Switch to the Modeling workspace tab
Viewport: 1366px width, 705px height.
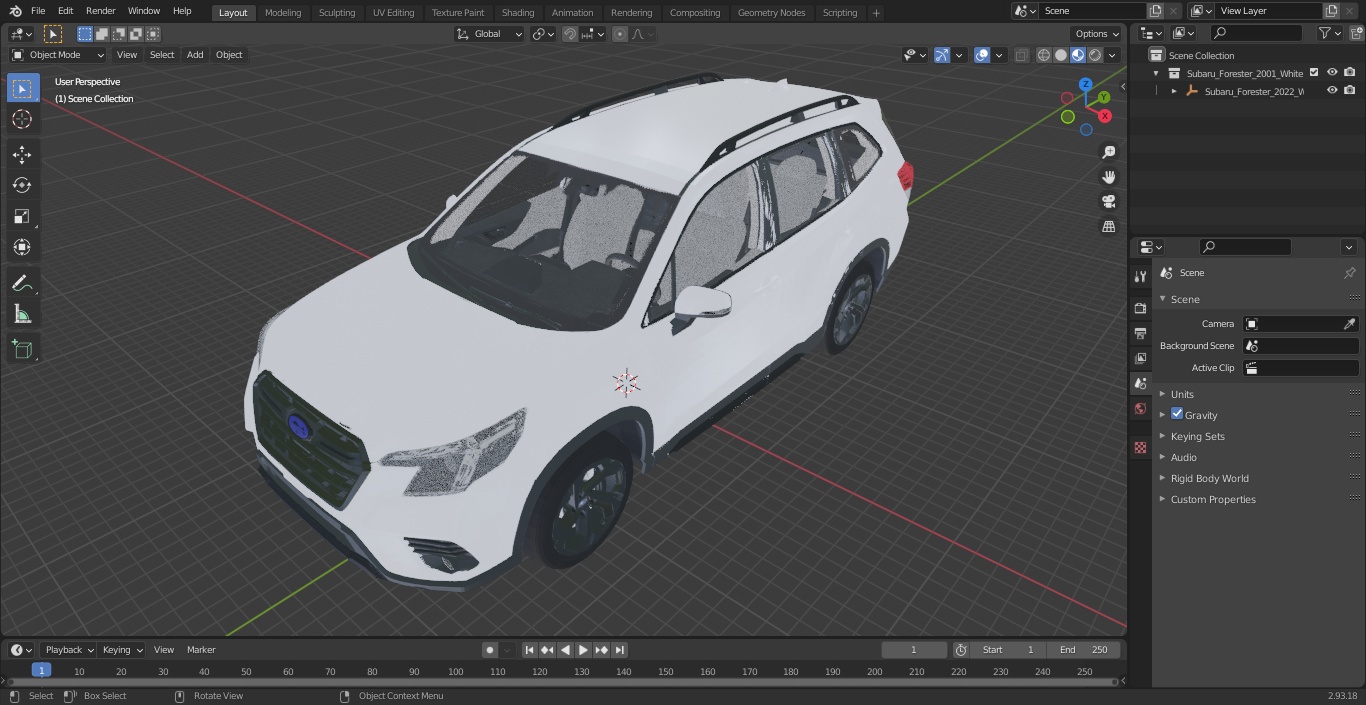283,12
